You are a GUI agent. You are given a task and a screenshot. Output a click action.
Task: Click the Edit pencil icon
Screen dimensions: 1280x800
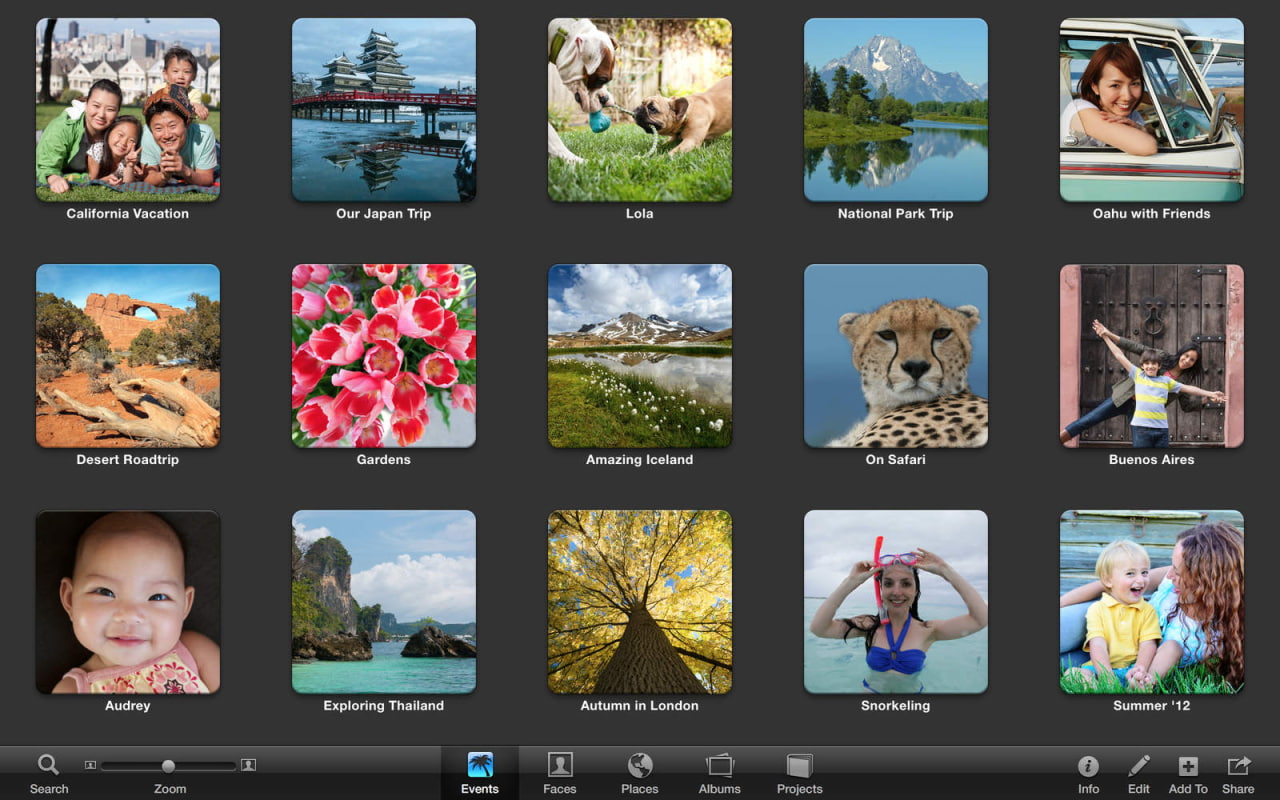pyautogui.click(x=1138, y=767)
